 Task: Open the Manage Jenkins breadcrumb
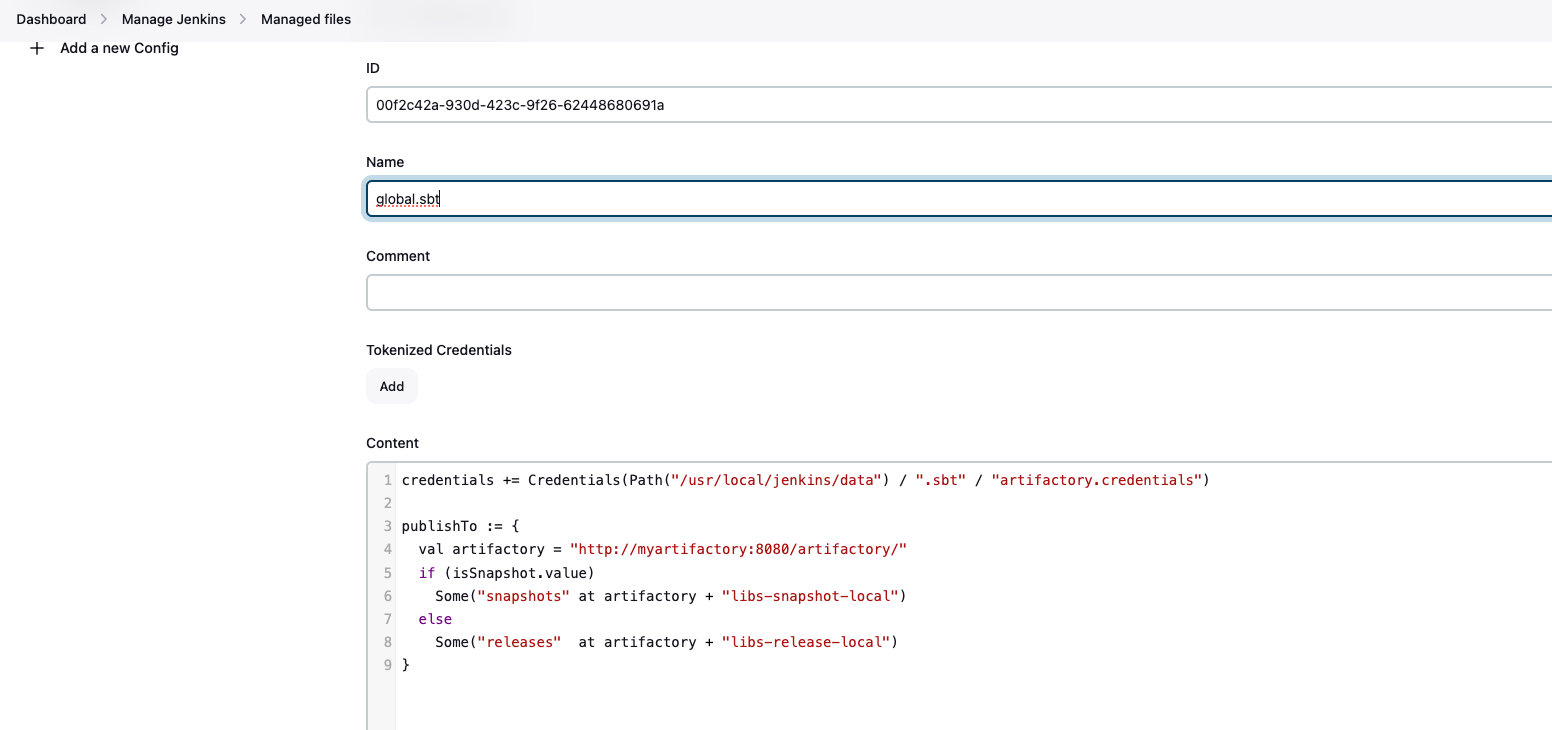point(173,19)
